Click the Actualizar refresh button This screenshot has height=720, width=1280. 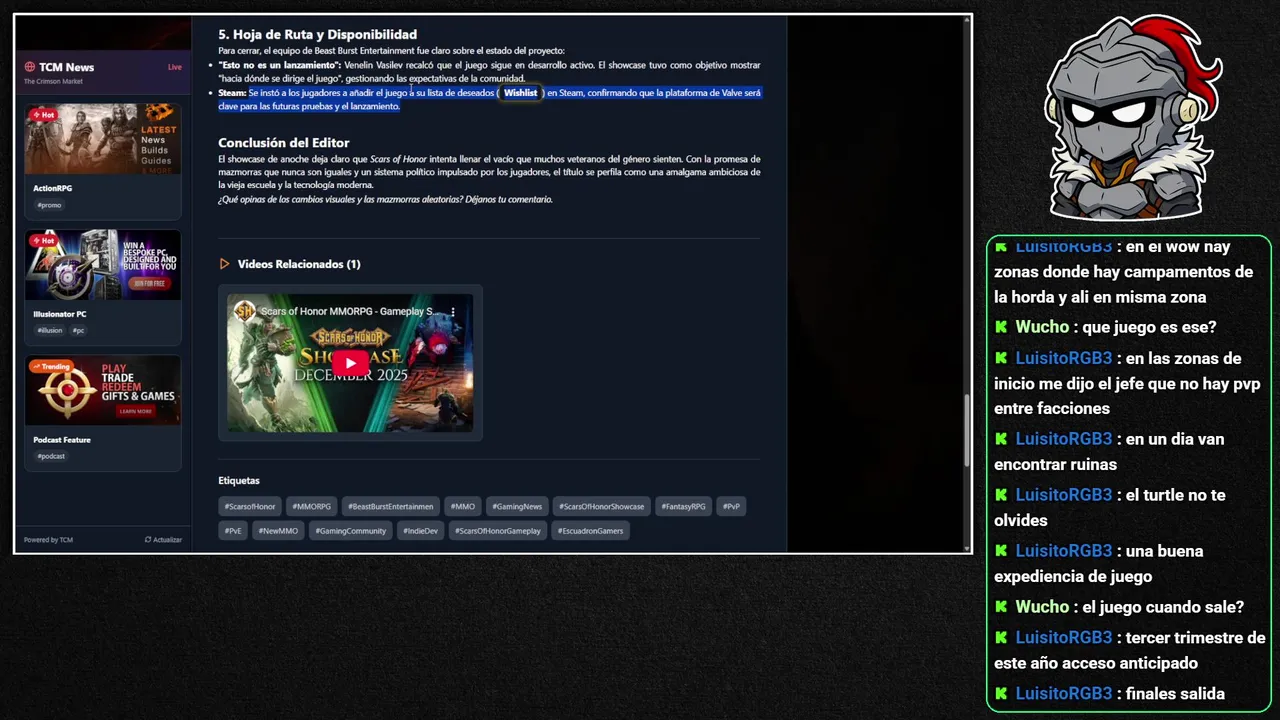point(163,540)
